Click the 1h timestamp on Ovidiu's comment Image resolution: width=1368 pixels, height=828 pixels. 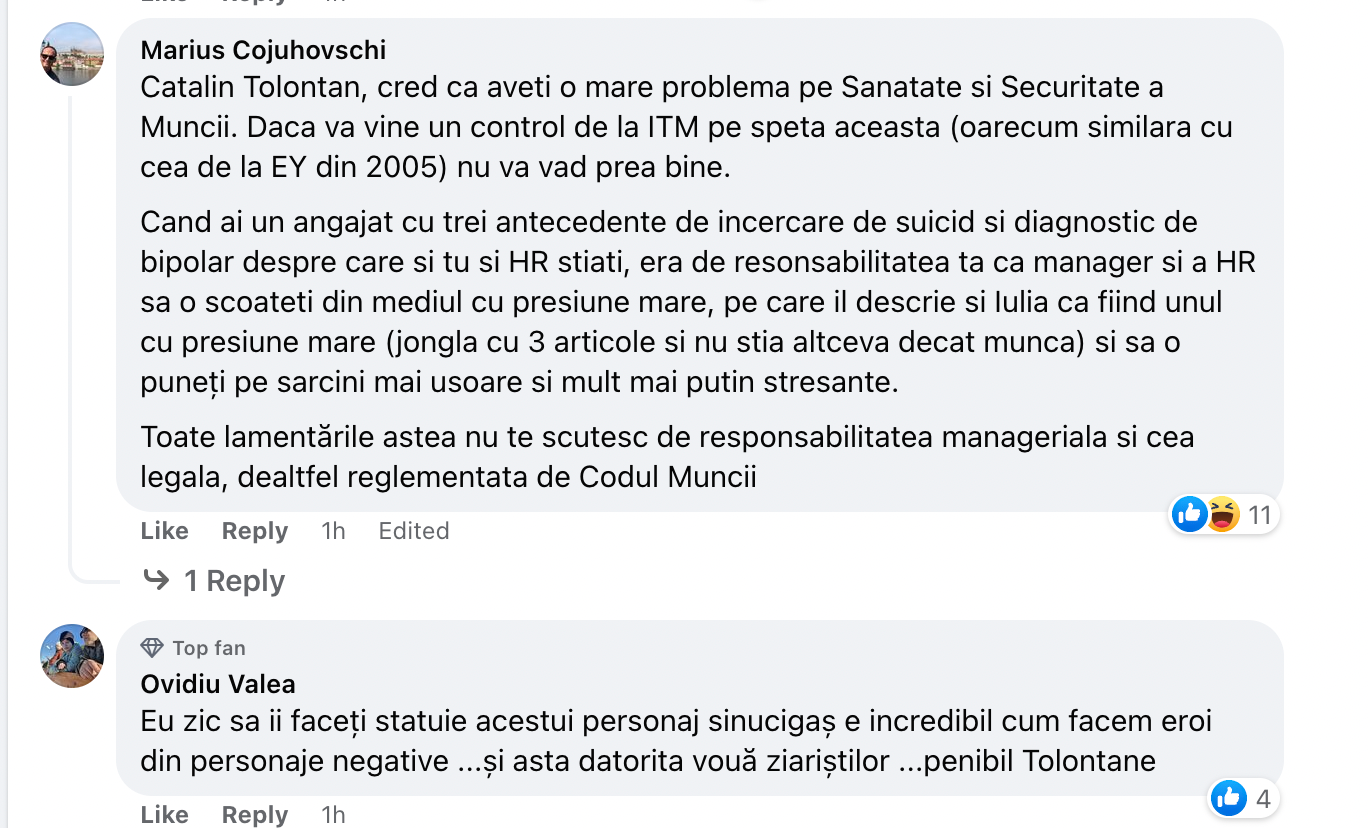click(333, 815)
